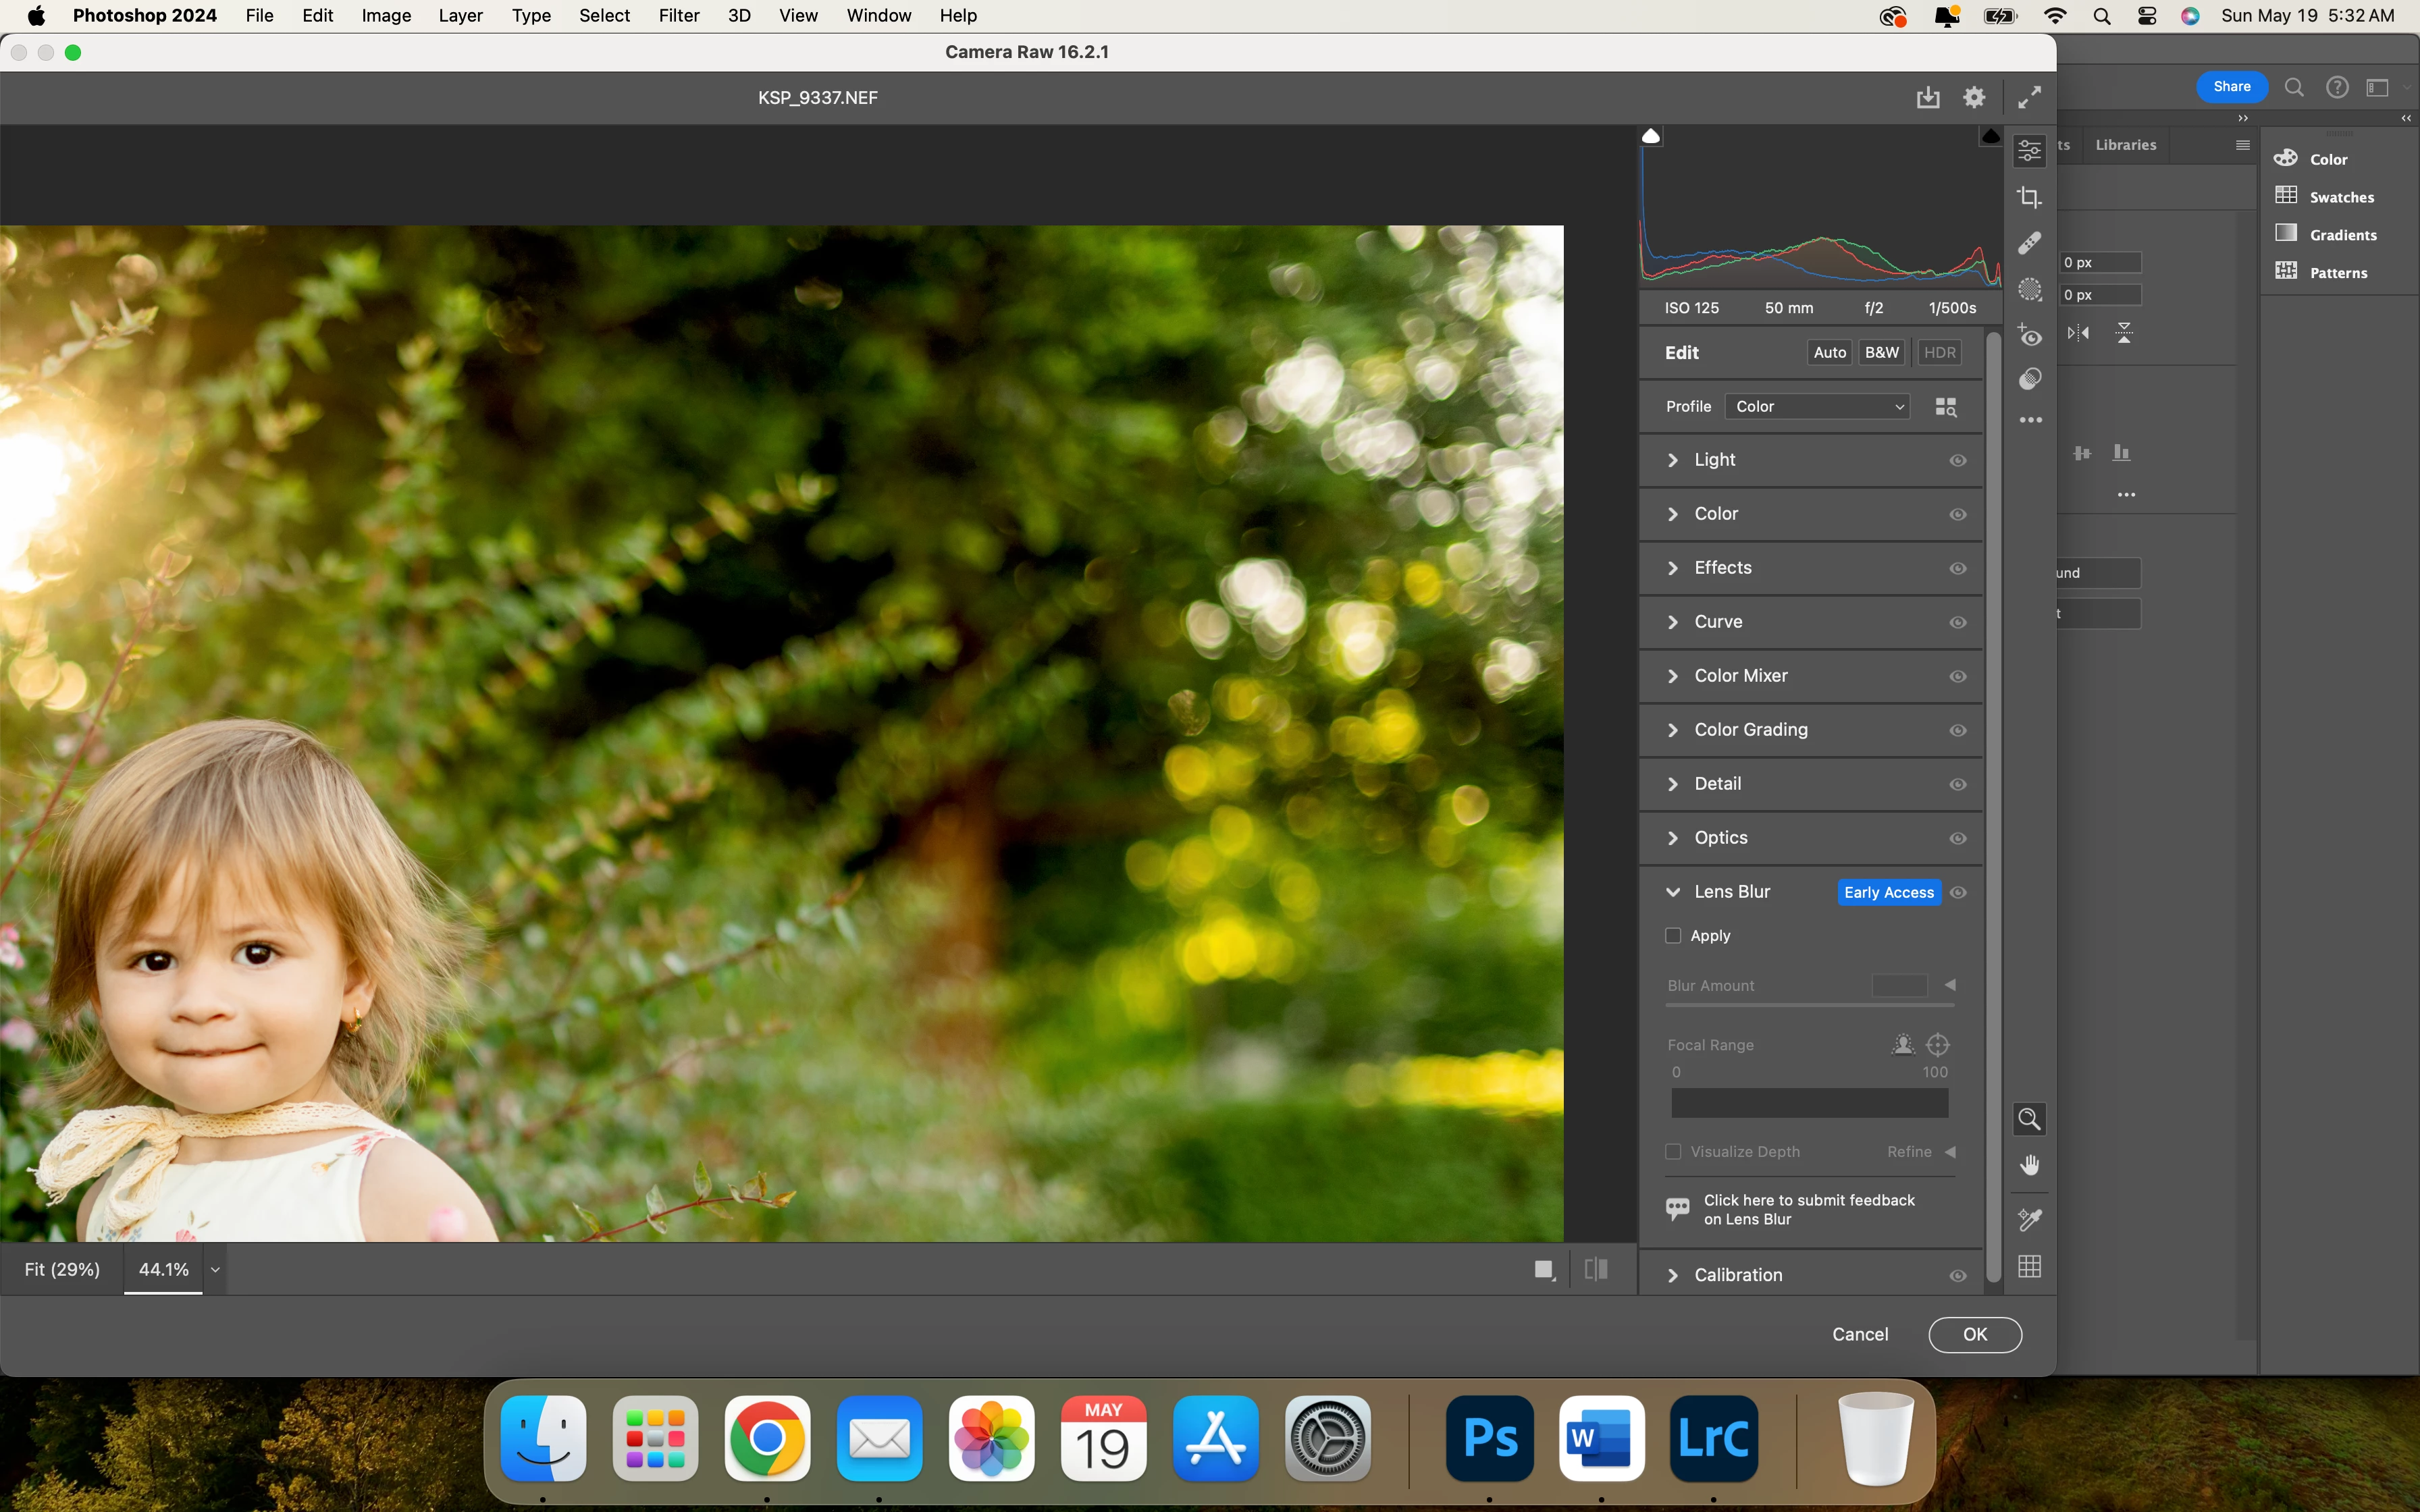
Task: Hide the Color Mixer panel edits
Action: pyautogui.click(x=1958, y=676)
